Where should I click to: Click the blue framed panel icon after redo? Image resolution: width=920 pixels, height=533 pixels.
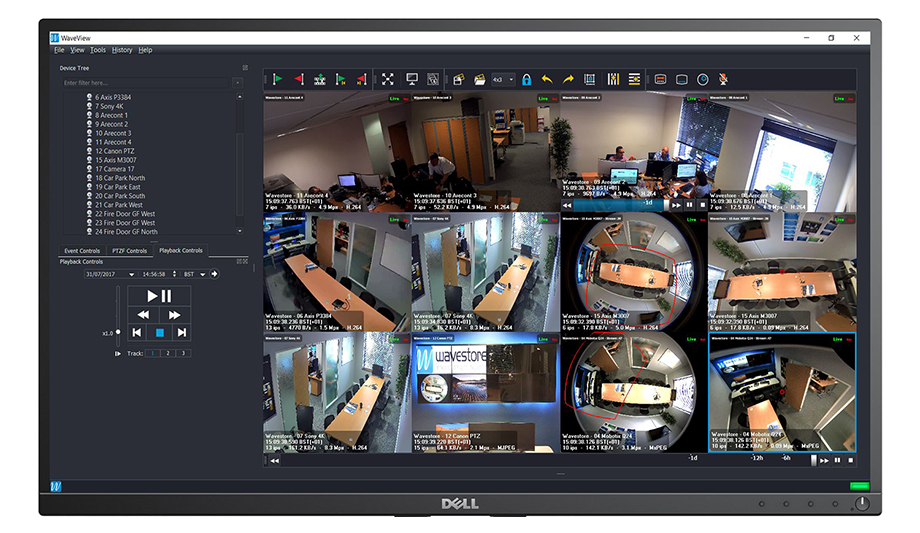pyautogui.click(x=590, y=79)
